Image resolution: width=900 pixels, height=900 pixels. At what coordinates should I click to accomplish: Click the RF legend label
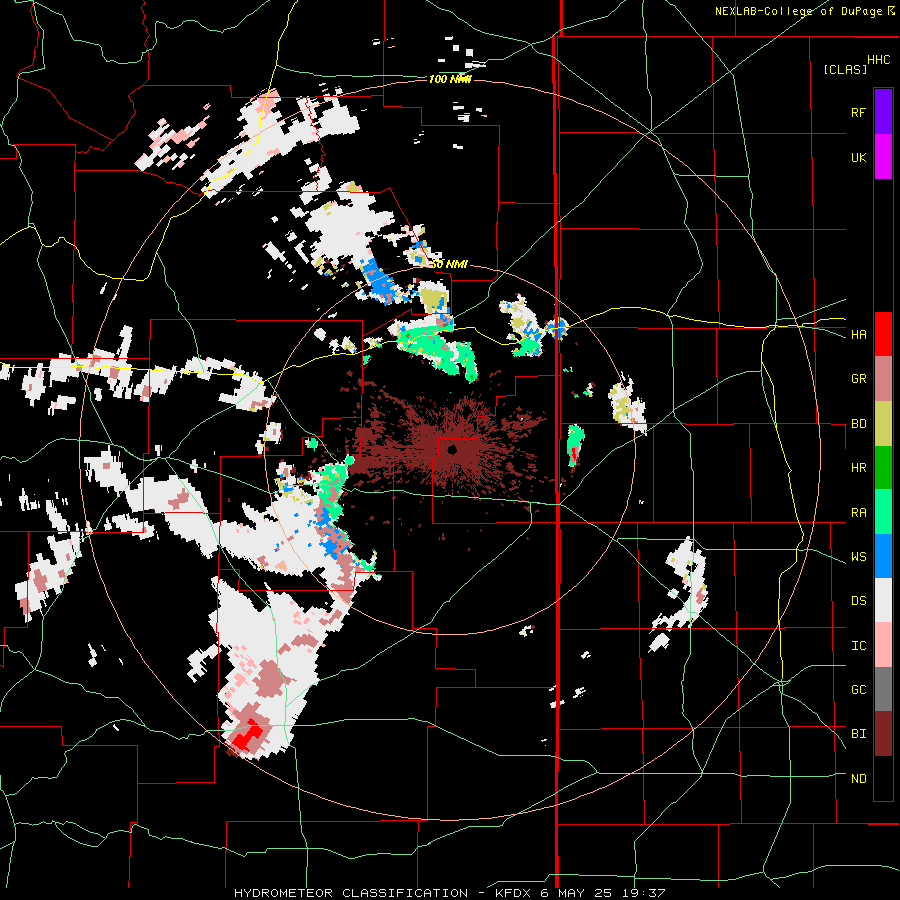tap(858, 113)
